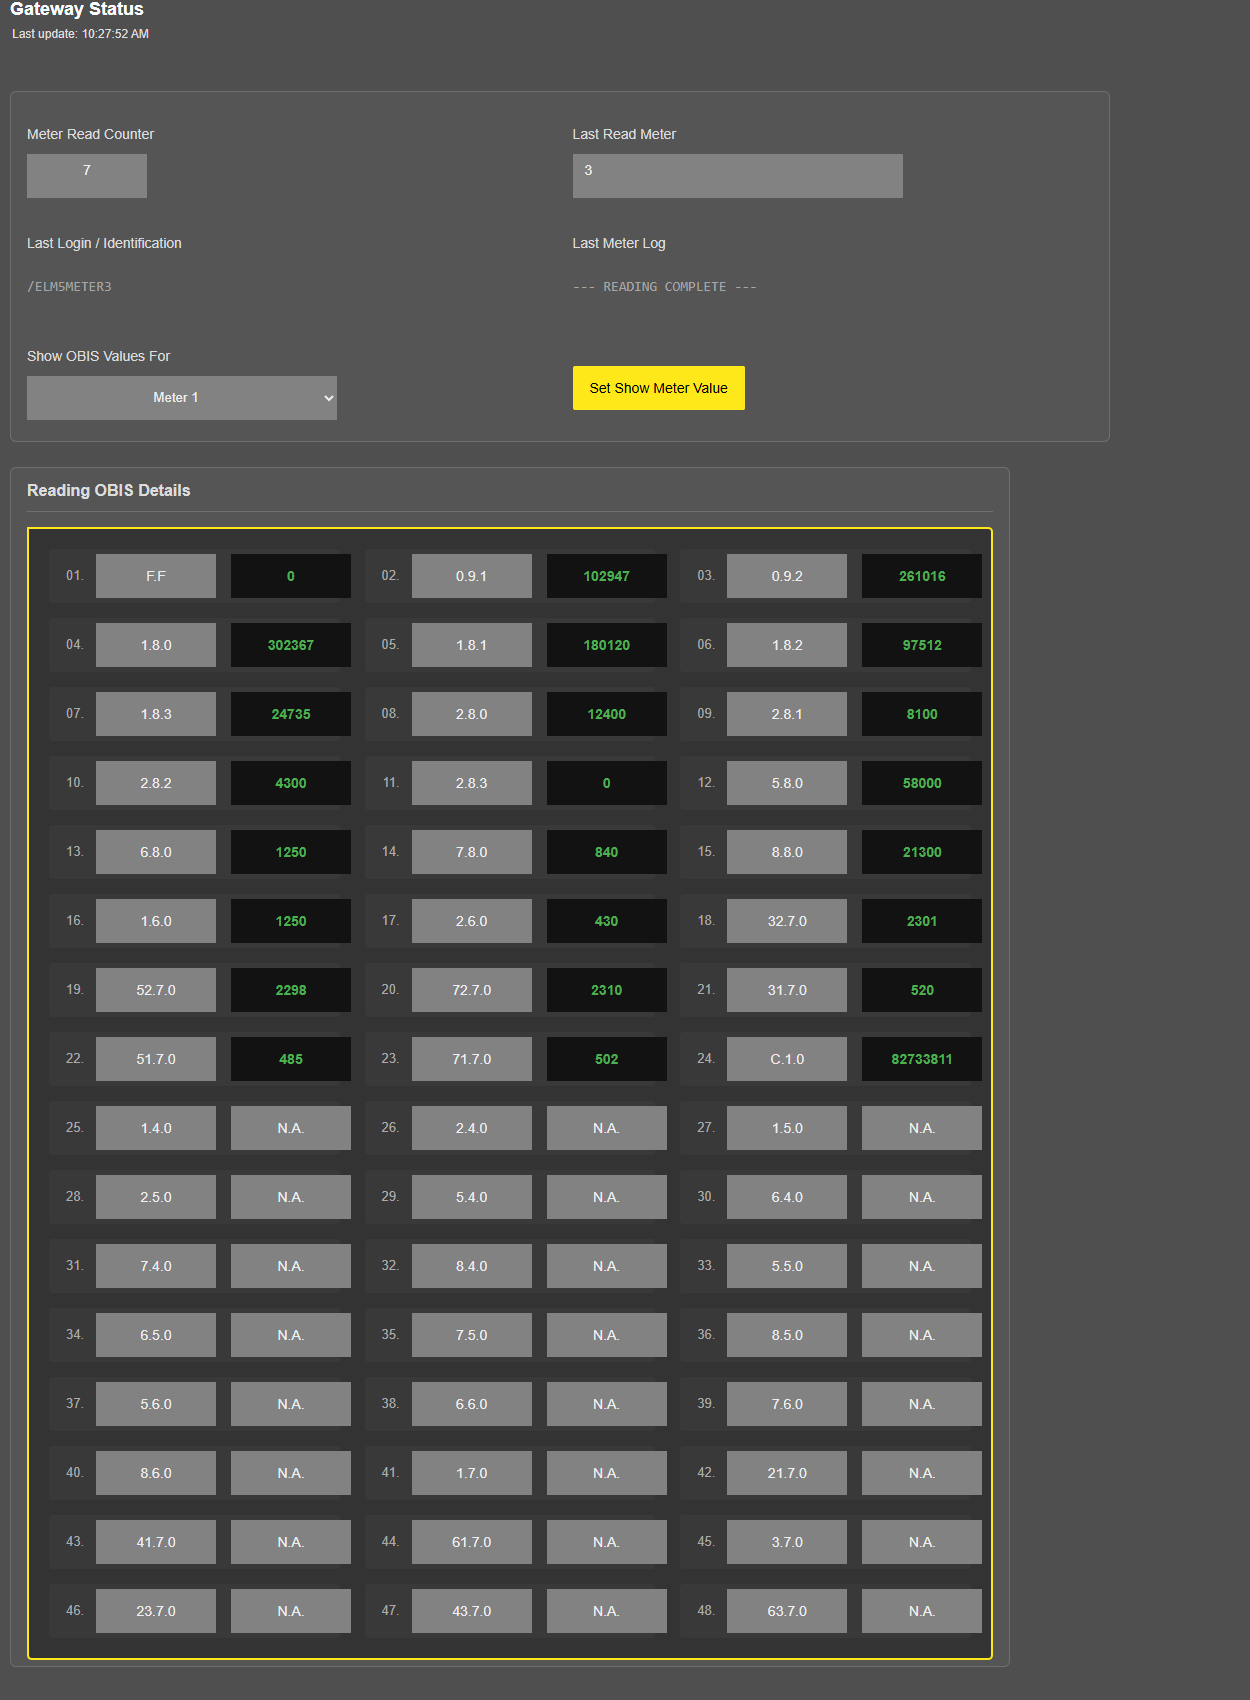Click the value 485
Image resolution: width=1250 pixels, height=1700 pixels.
[x=291, y=1059]
